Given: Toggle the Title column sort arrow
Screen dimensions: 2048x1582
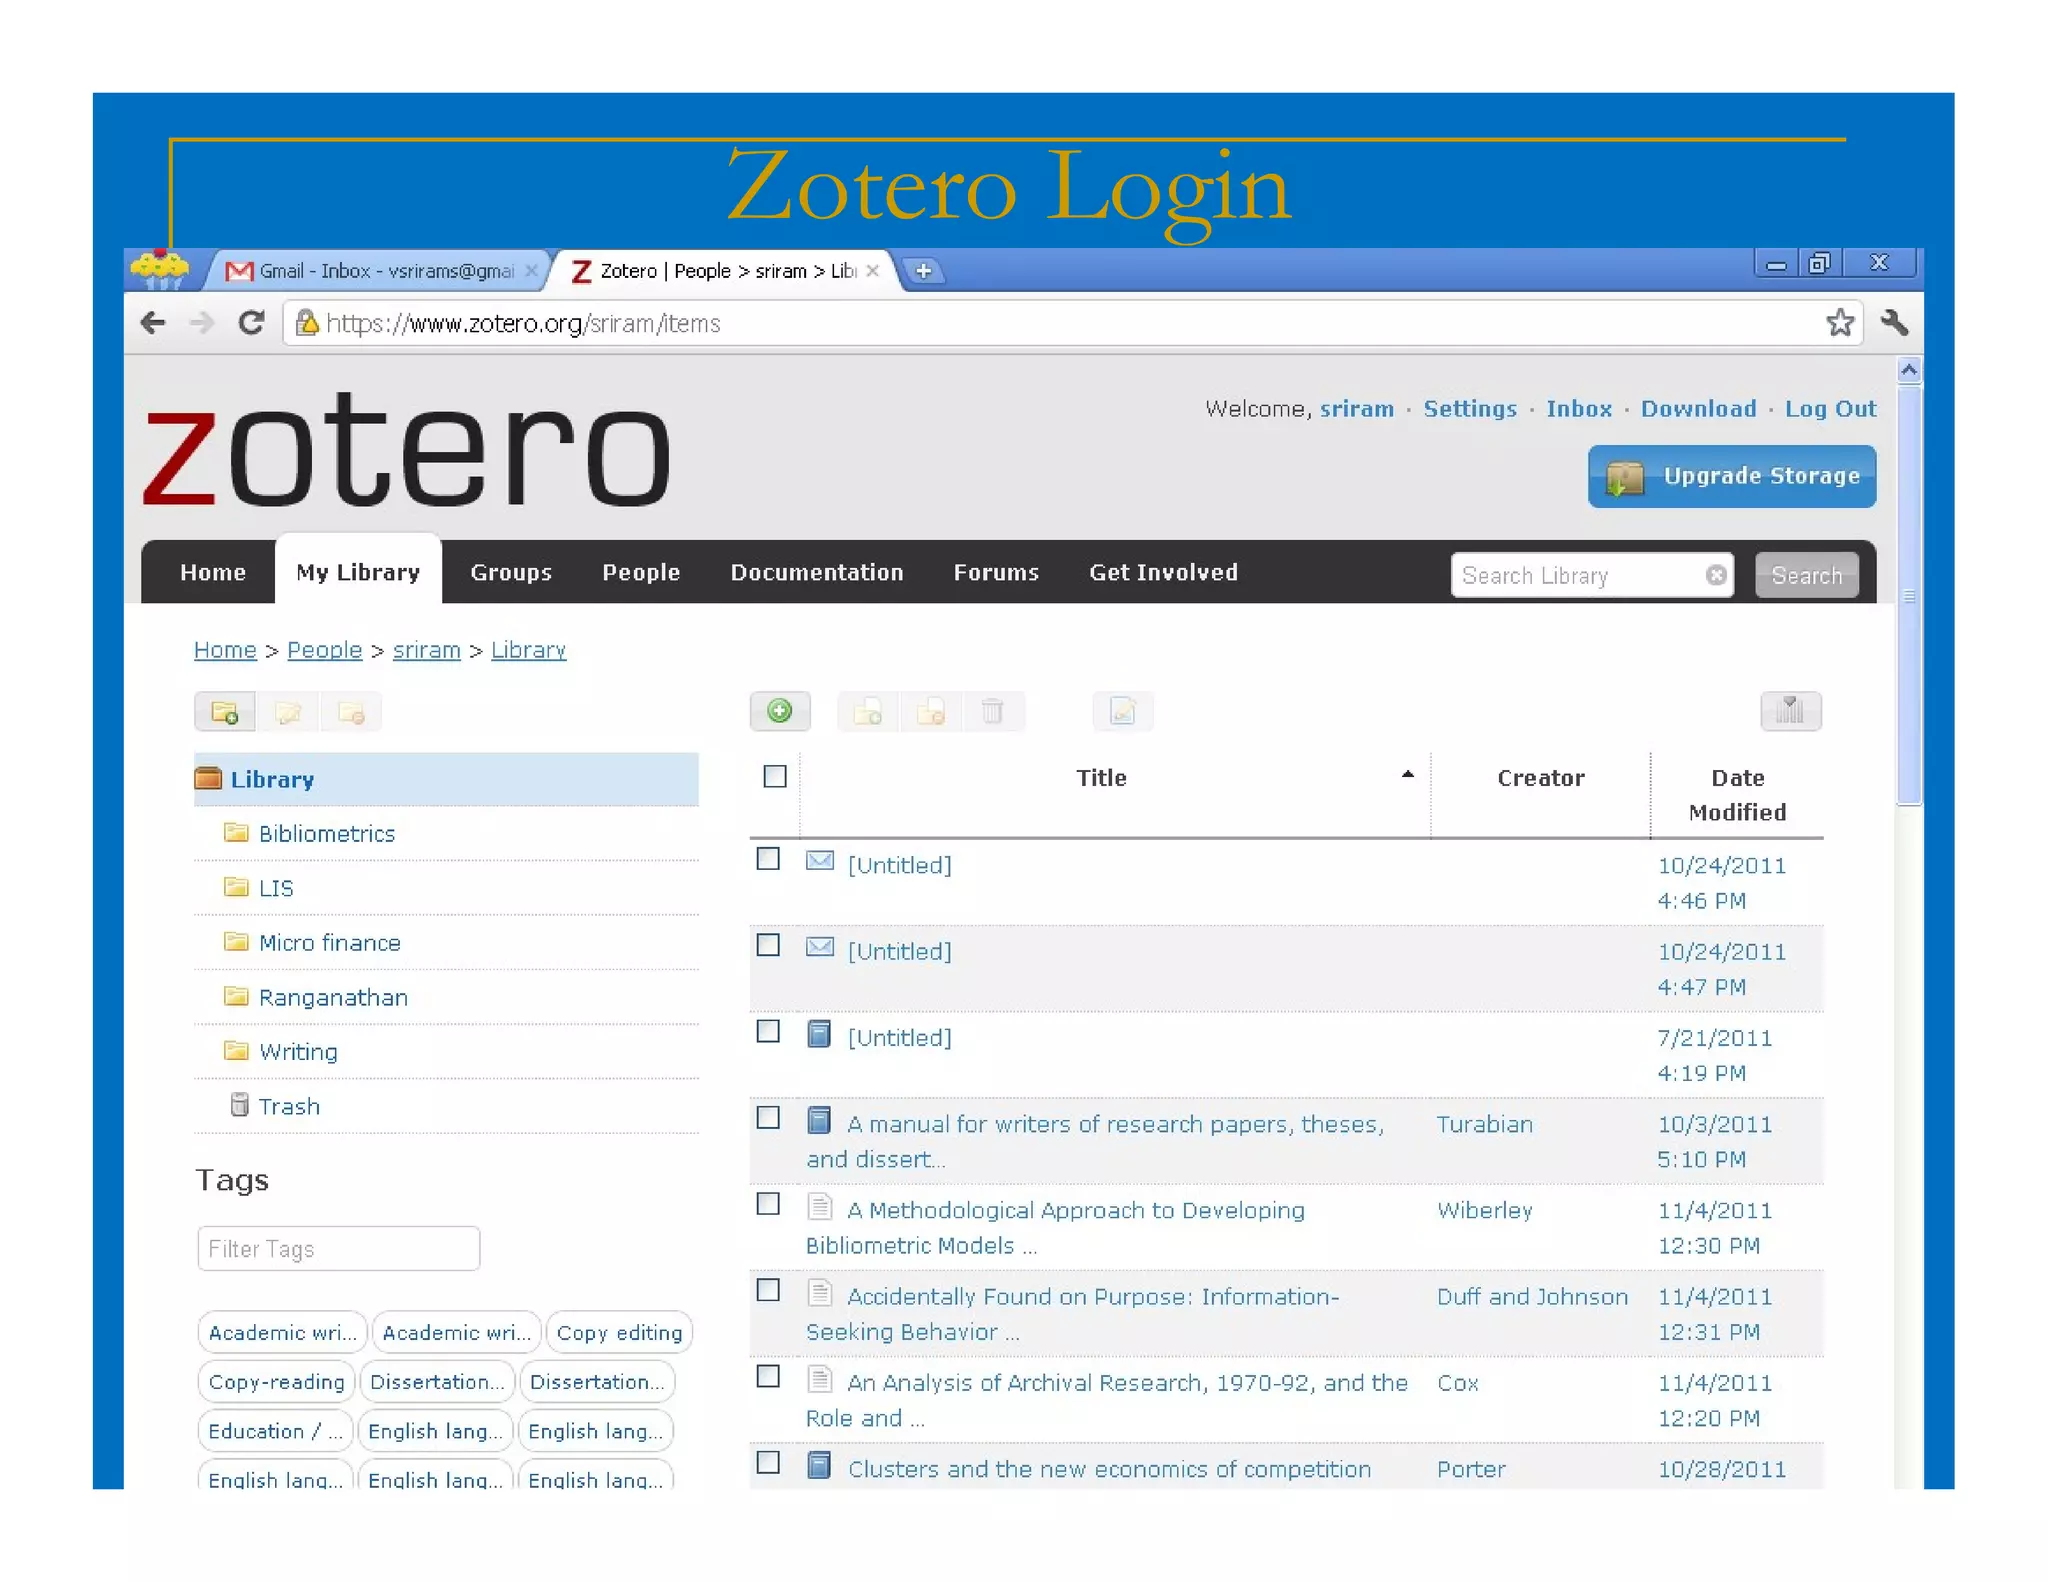Looking at the screenshot, I should pyautogui.click(x=1407, y=775).
